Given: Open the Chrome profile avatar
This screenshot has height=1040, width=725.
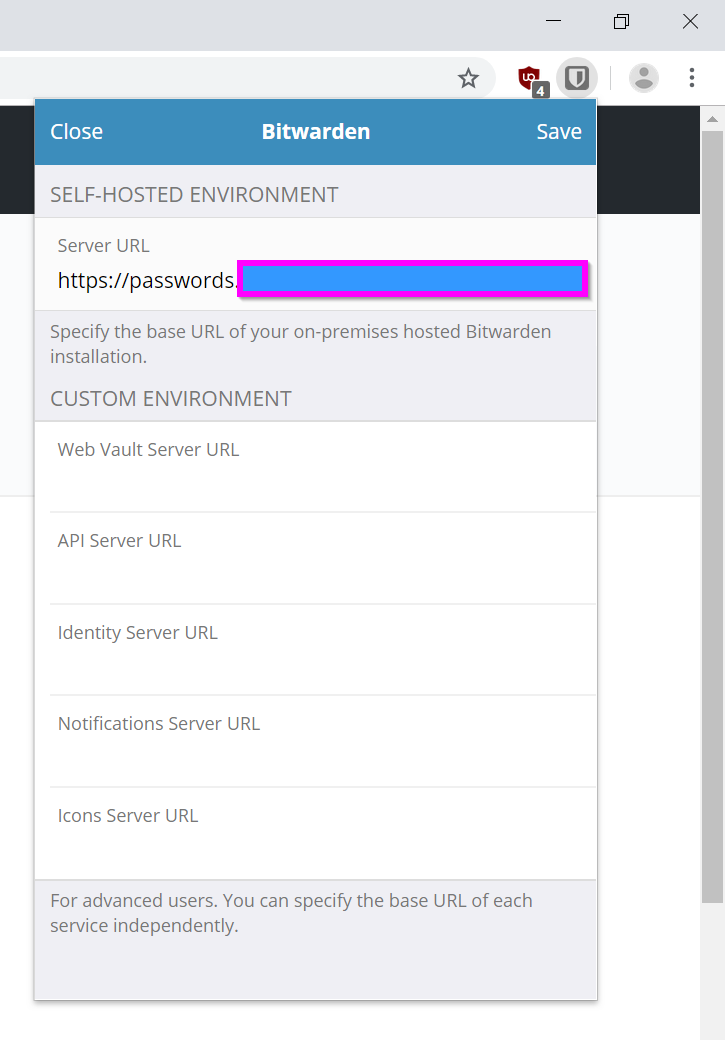Looking at the screenshot, I should (643, 77).
